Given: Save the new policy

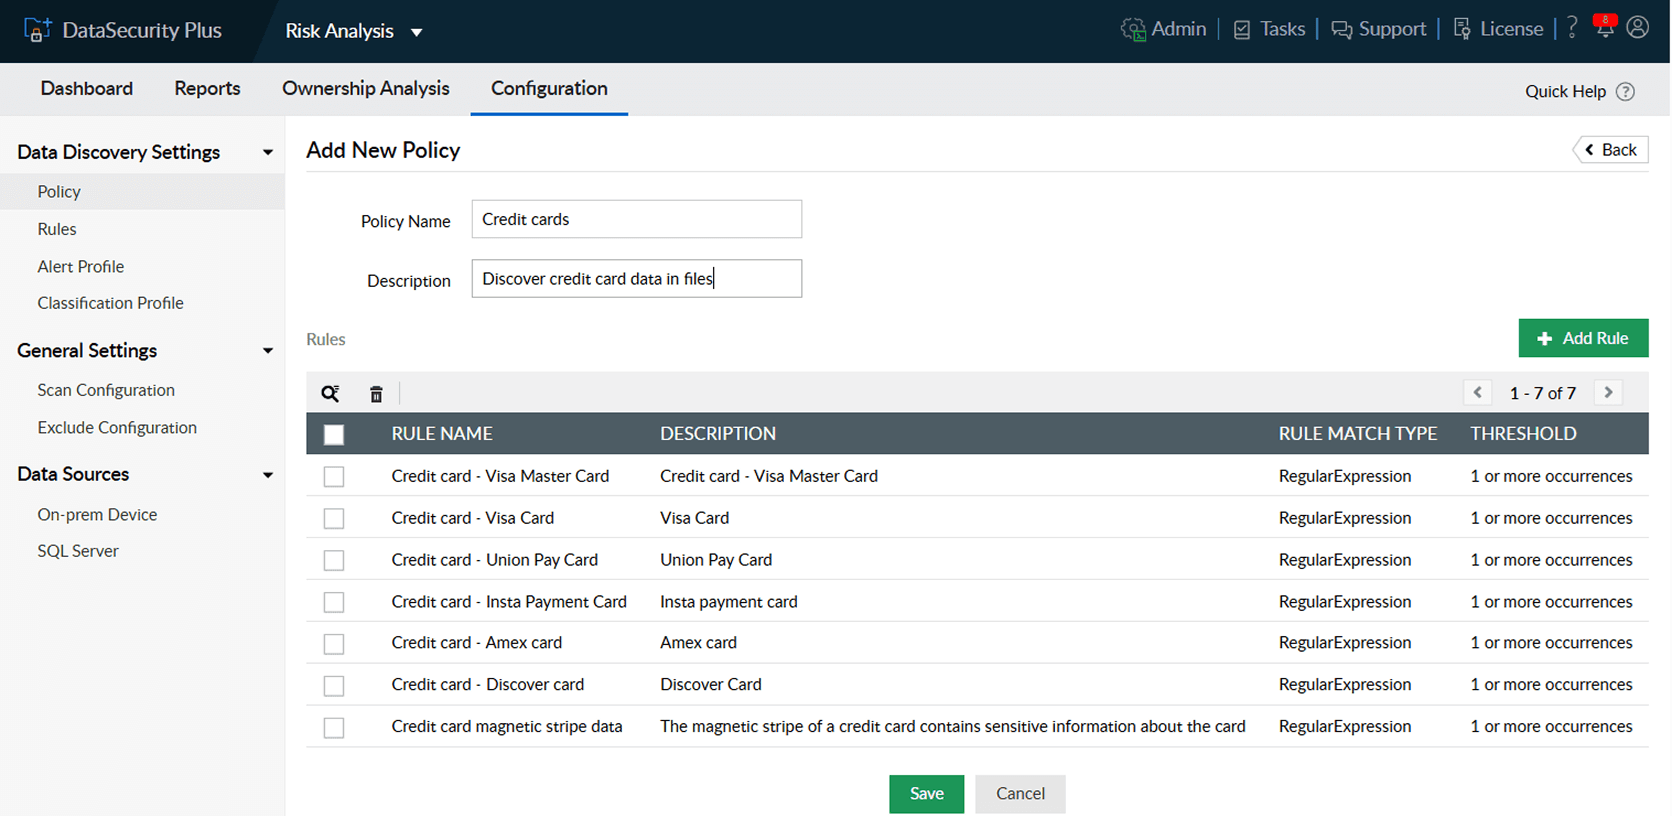Looking at the screenshot, I should (926, 794).
